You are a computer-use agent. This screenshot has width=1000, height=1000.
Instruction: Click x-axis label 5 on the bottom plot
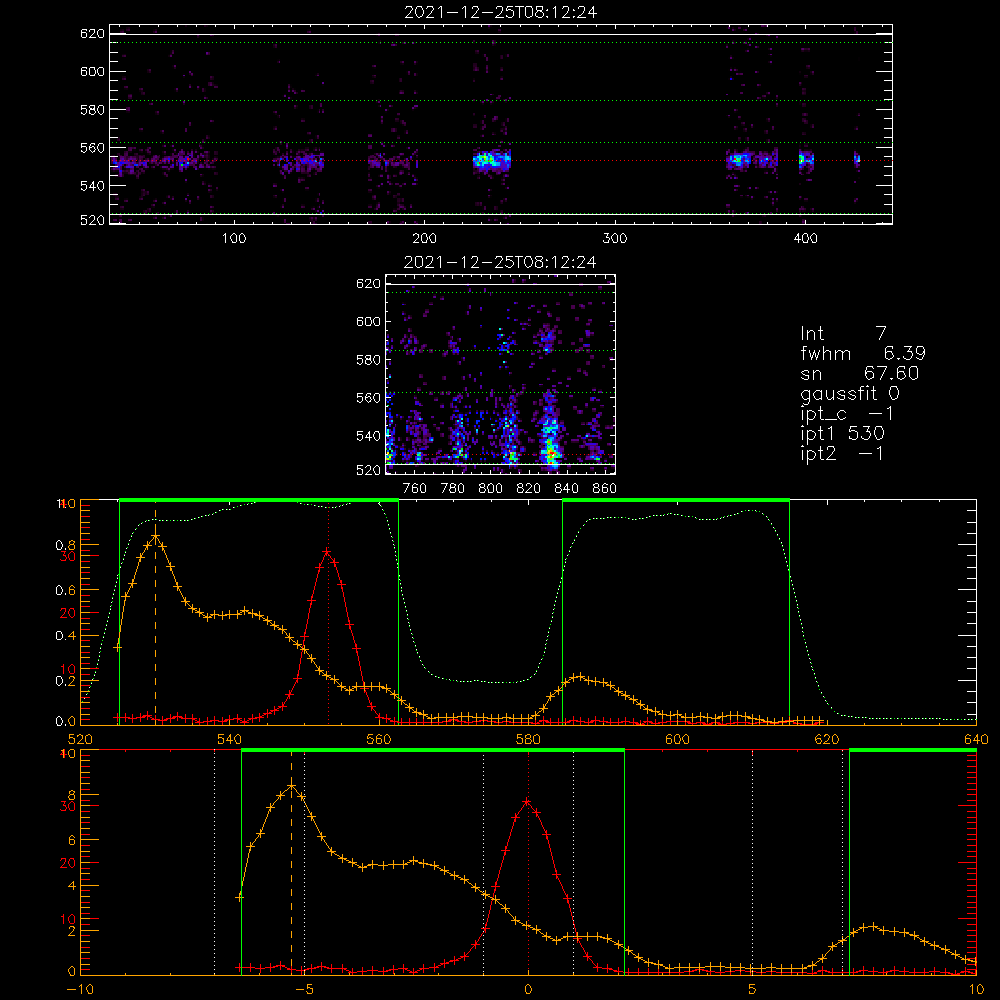tap(753, 989)
